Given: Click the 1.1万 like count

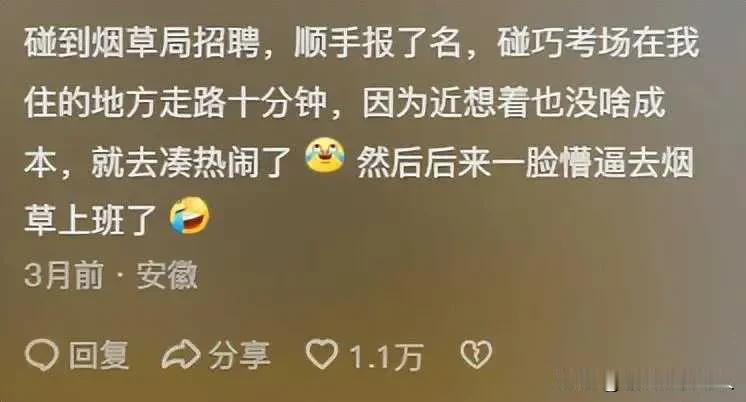Looking at the screenshot, I should pyautogui.click(x=386, y=356).
